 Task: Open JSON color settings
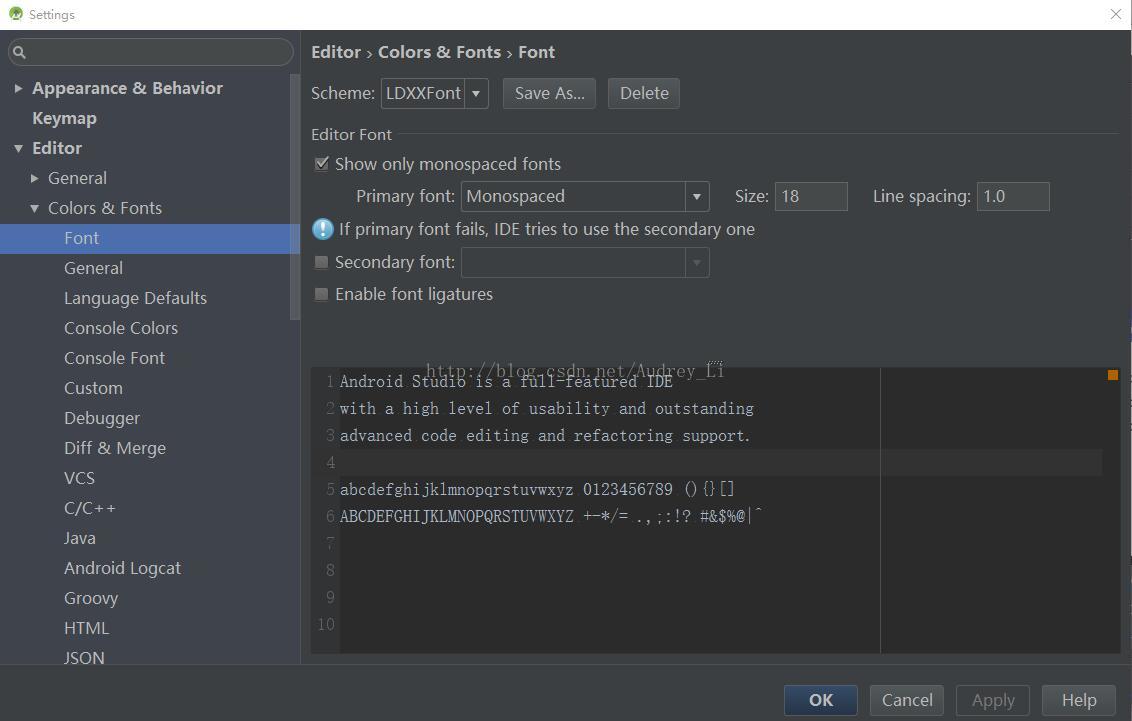tap(84, 658)
